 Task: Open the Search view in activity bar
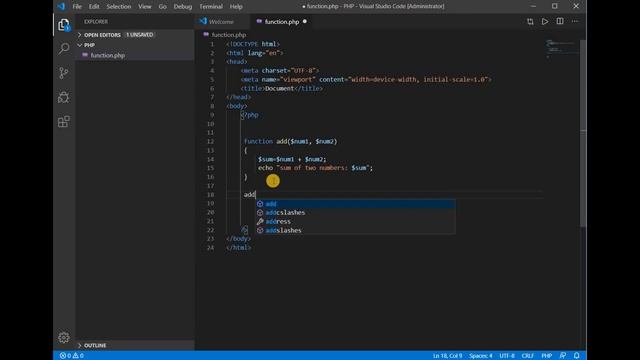coord(64,49)
